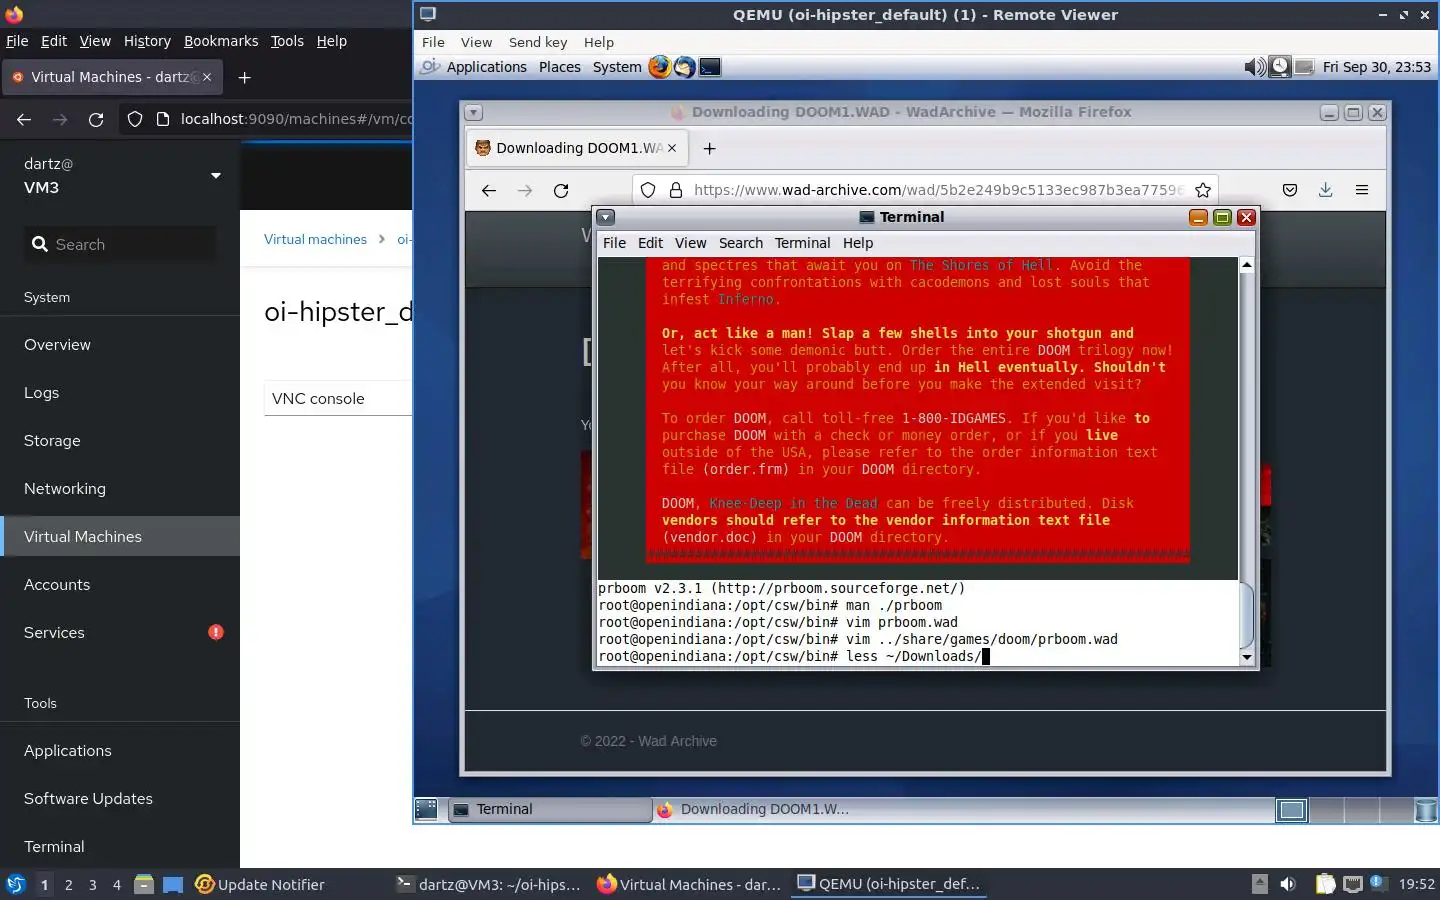Open Terminal menu in Terminal window

802,243
